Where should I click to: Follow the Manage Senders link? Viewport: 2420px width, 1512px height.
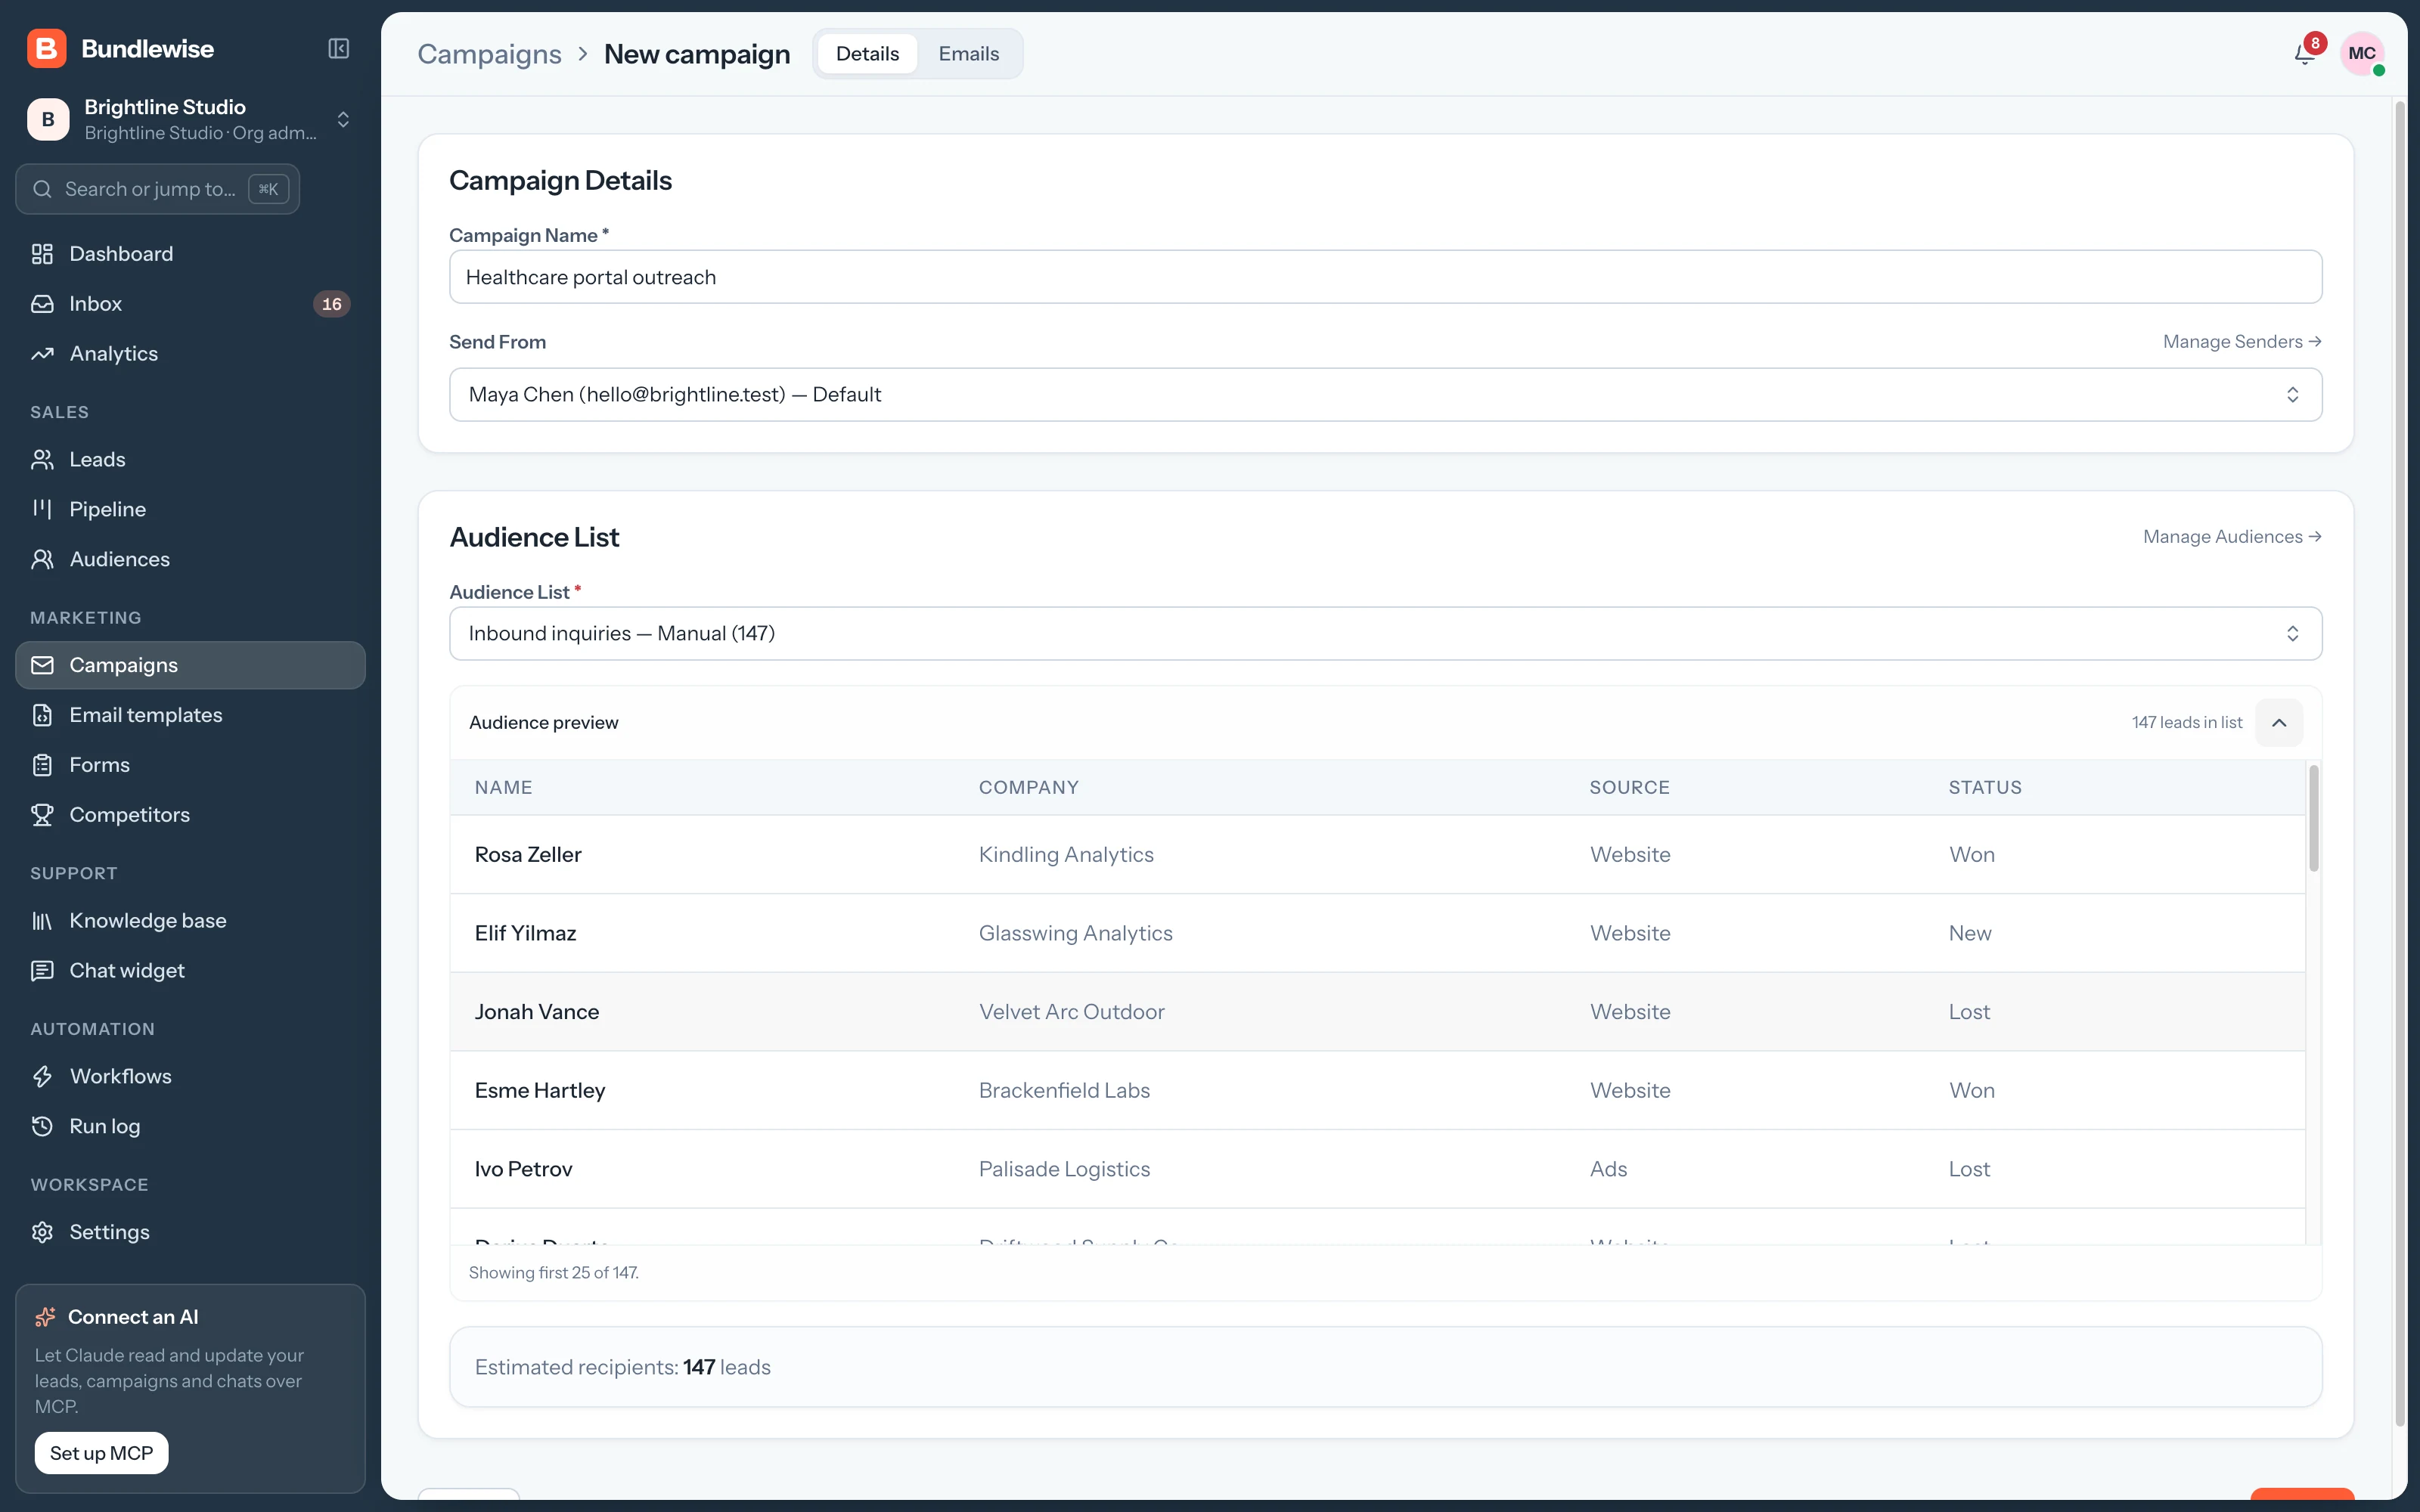[x=2242, y=342]
